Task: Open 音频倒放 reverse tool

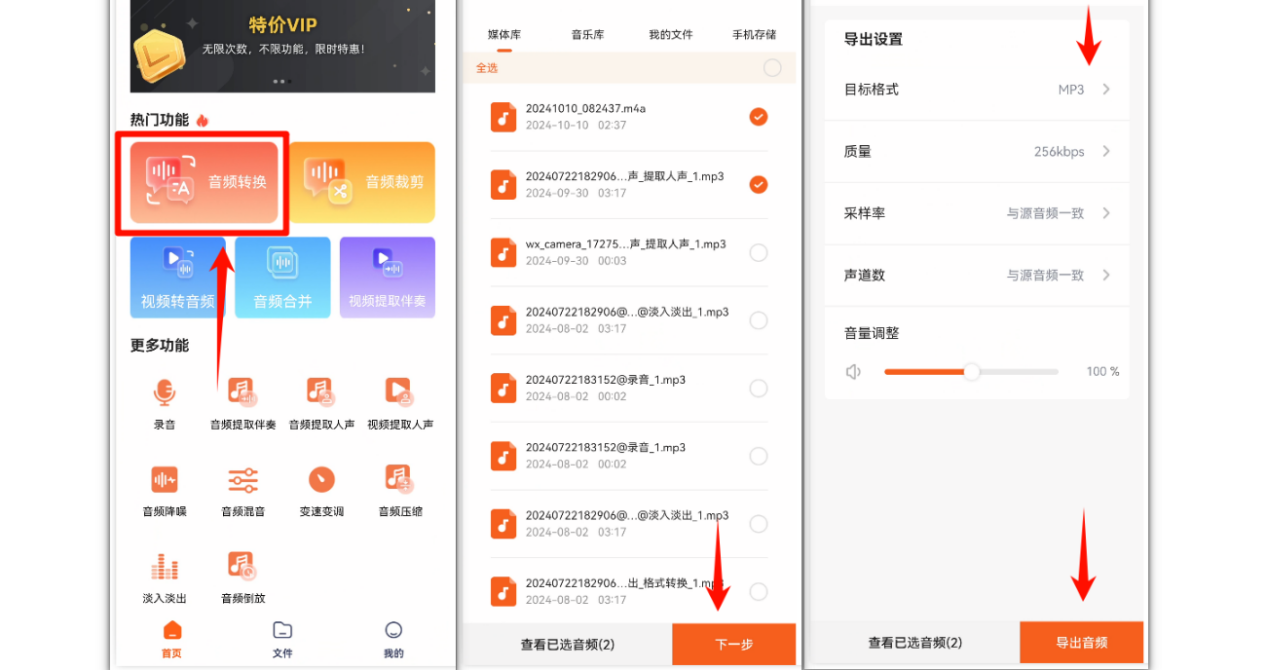Action: 243,578
